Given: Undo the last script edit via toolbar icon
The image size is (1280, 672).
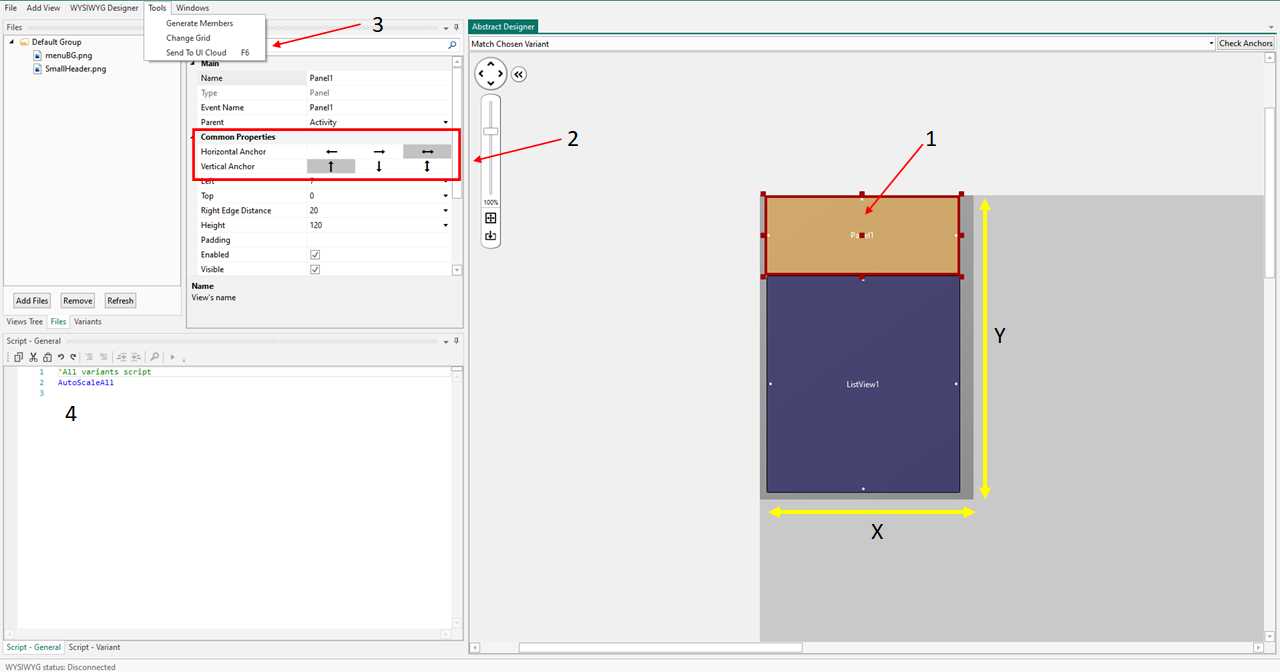Looking at the screenshot, I should tap(61, 357).
